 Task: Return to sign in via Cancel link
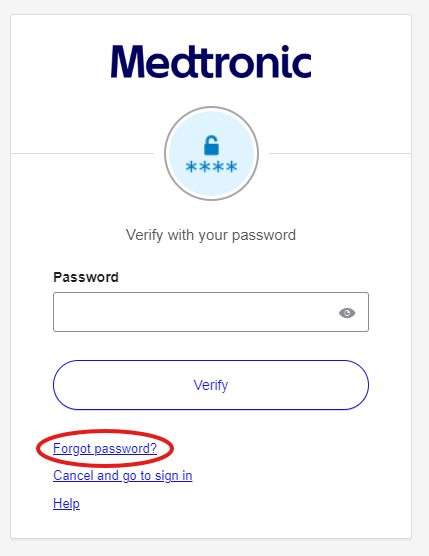point(123,476)
